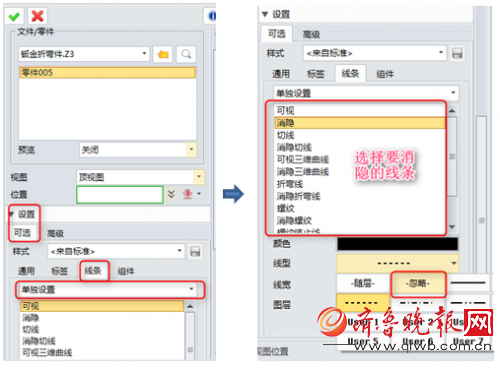Screen dimensions: 500x369
Task: Choose the -随层- line width option
Action: pos(363,284)
